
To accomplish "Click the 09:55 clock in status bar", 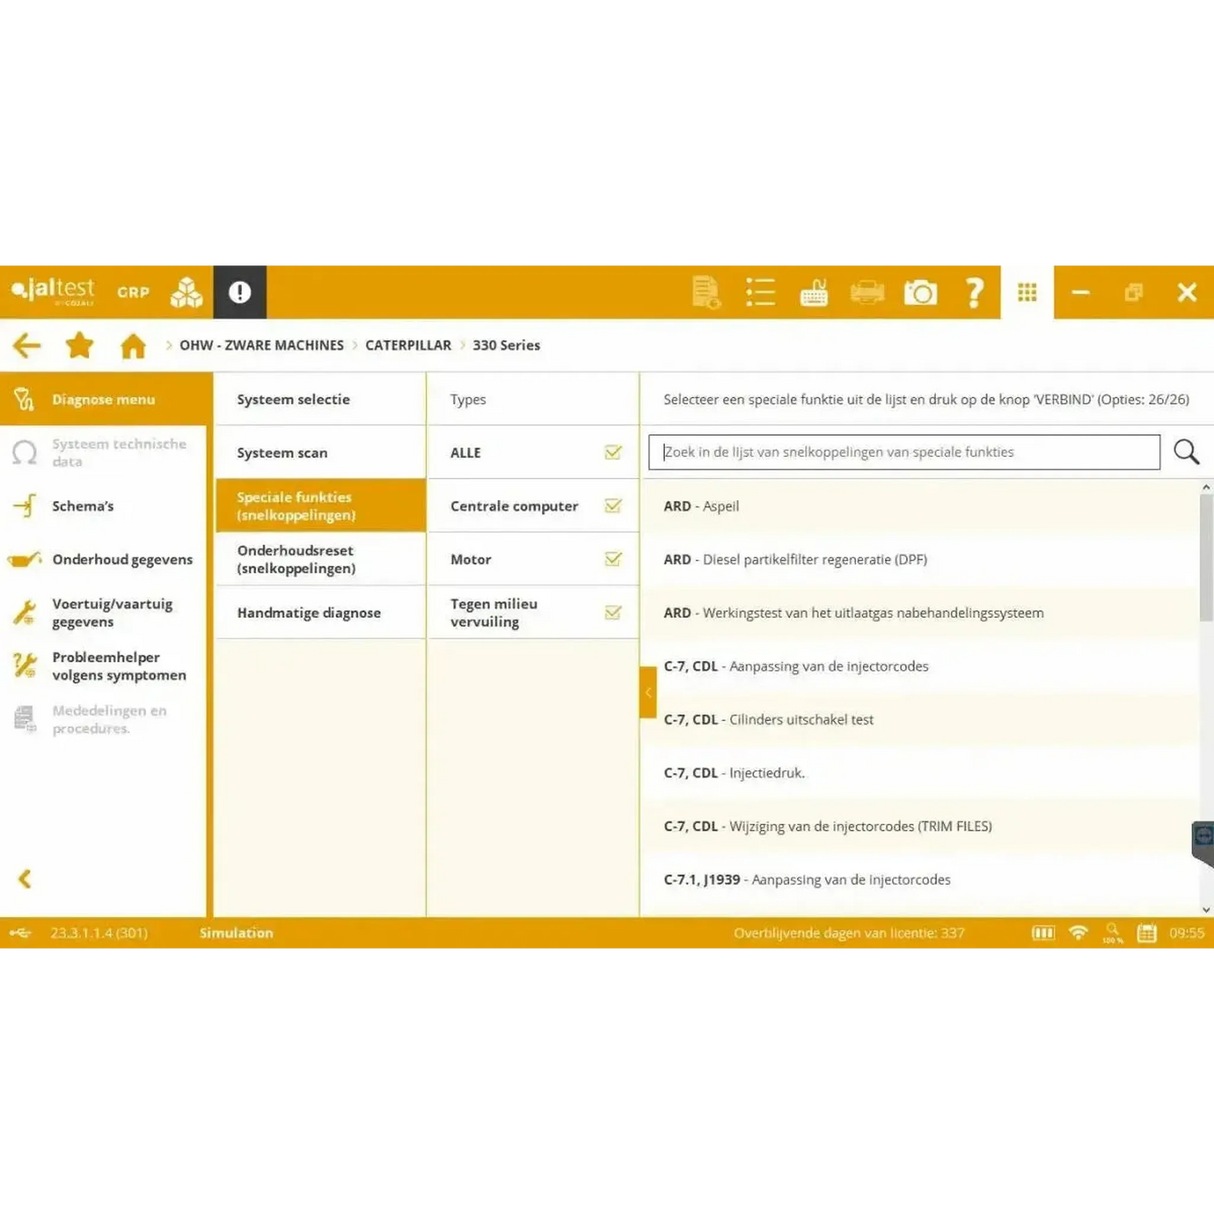I will 1187,933.
